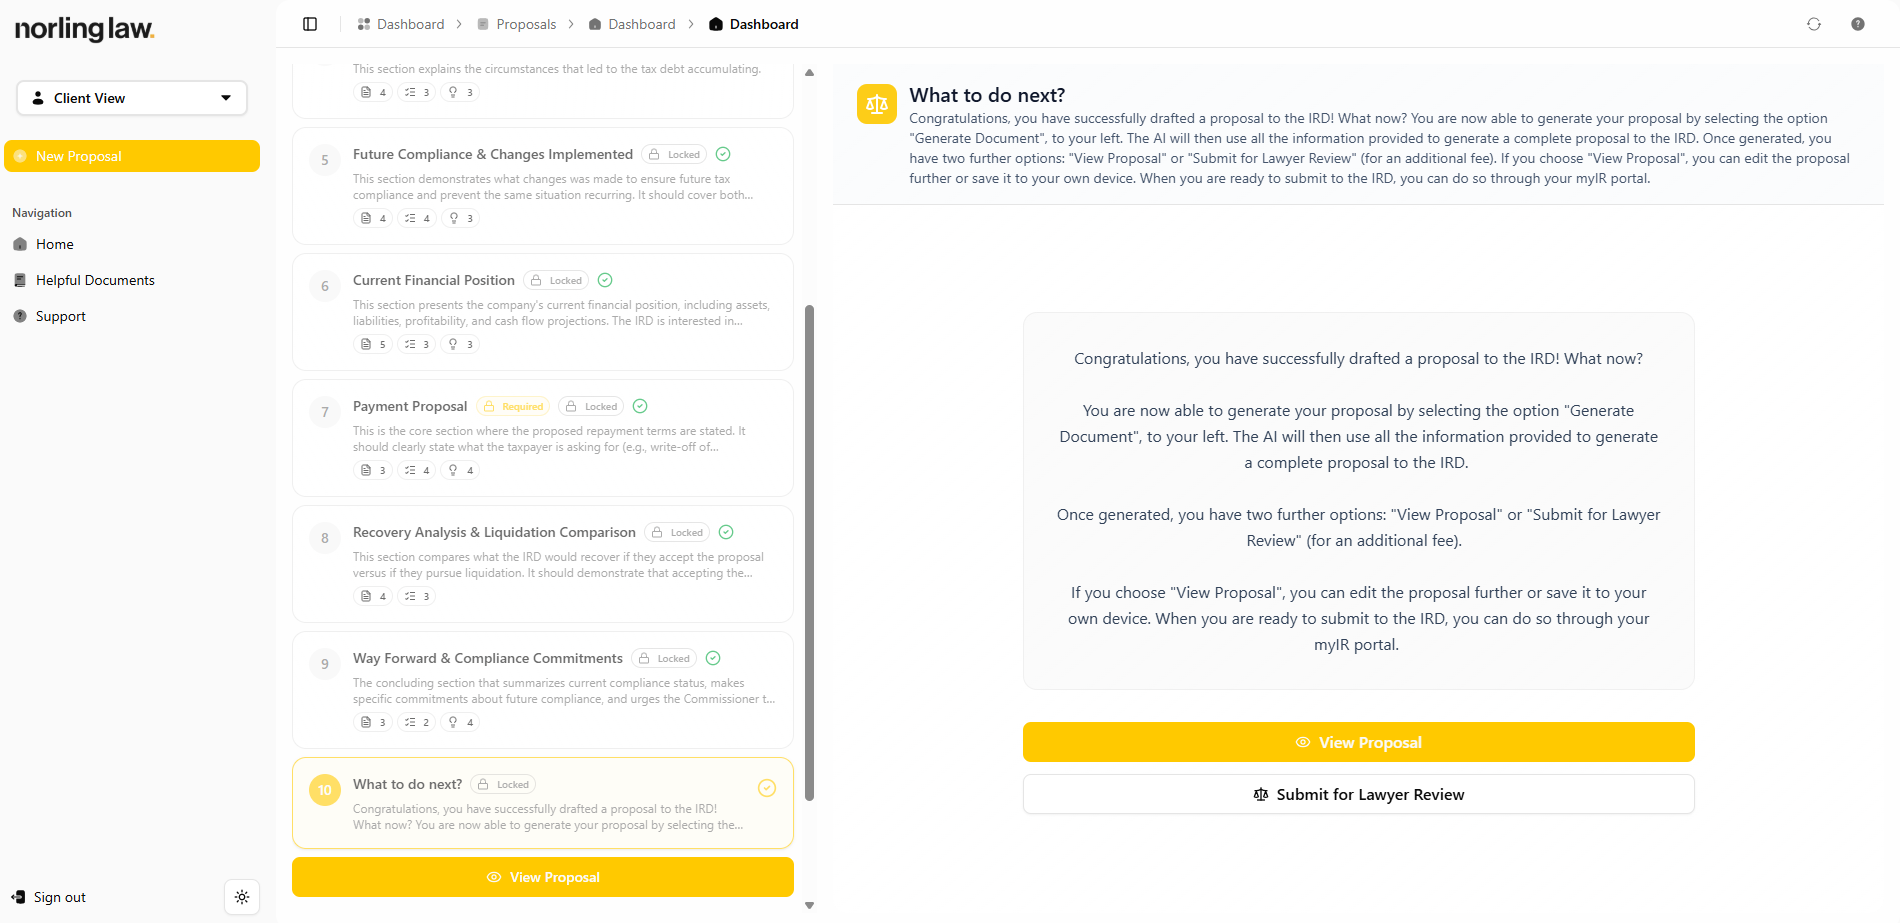The image size is (1900, 923).
Task: Click the scales icon beside What to do next
Action: tap(877, 104)
